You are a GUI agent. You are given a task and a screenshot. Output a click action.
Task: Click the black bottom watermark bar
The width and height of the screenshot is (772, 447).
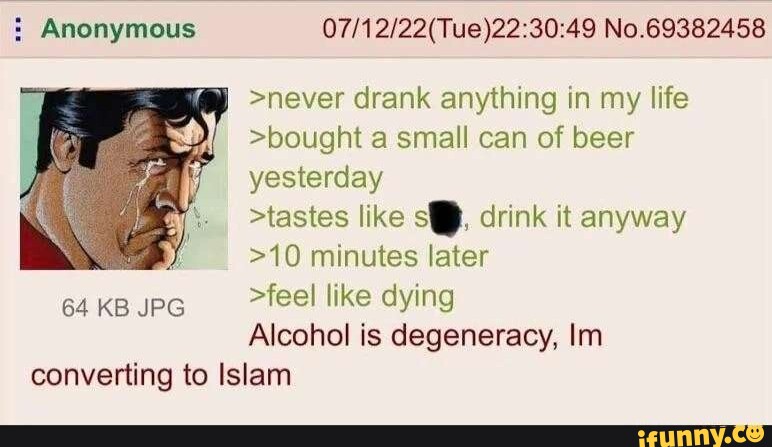pyautogui.click(x=386, y=436)
